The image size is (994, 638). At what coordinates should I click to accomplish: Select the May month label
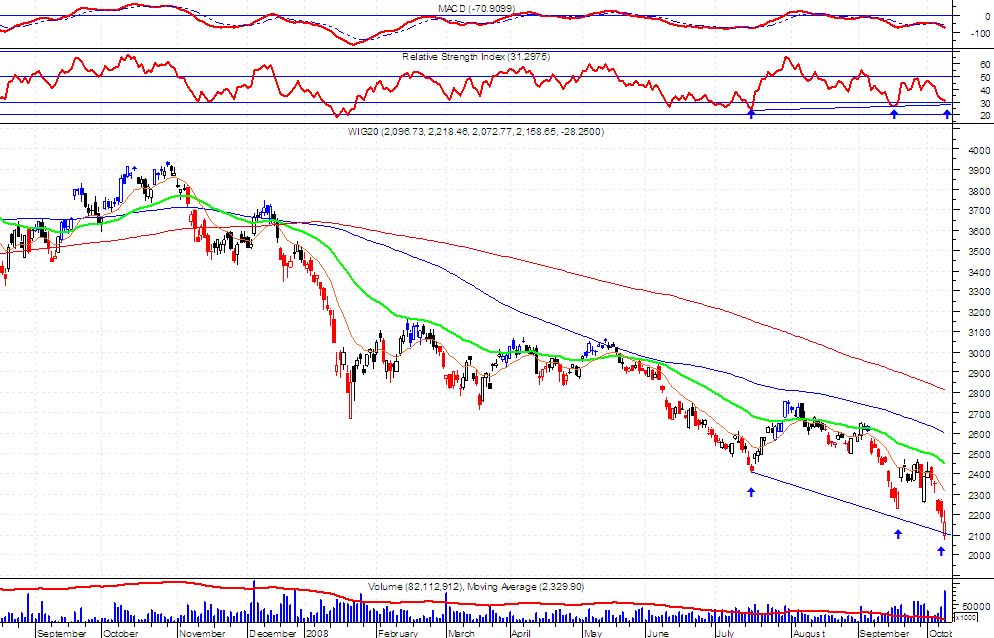(x=593, y=633)
